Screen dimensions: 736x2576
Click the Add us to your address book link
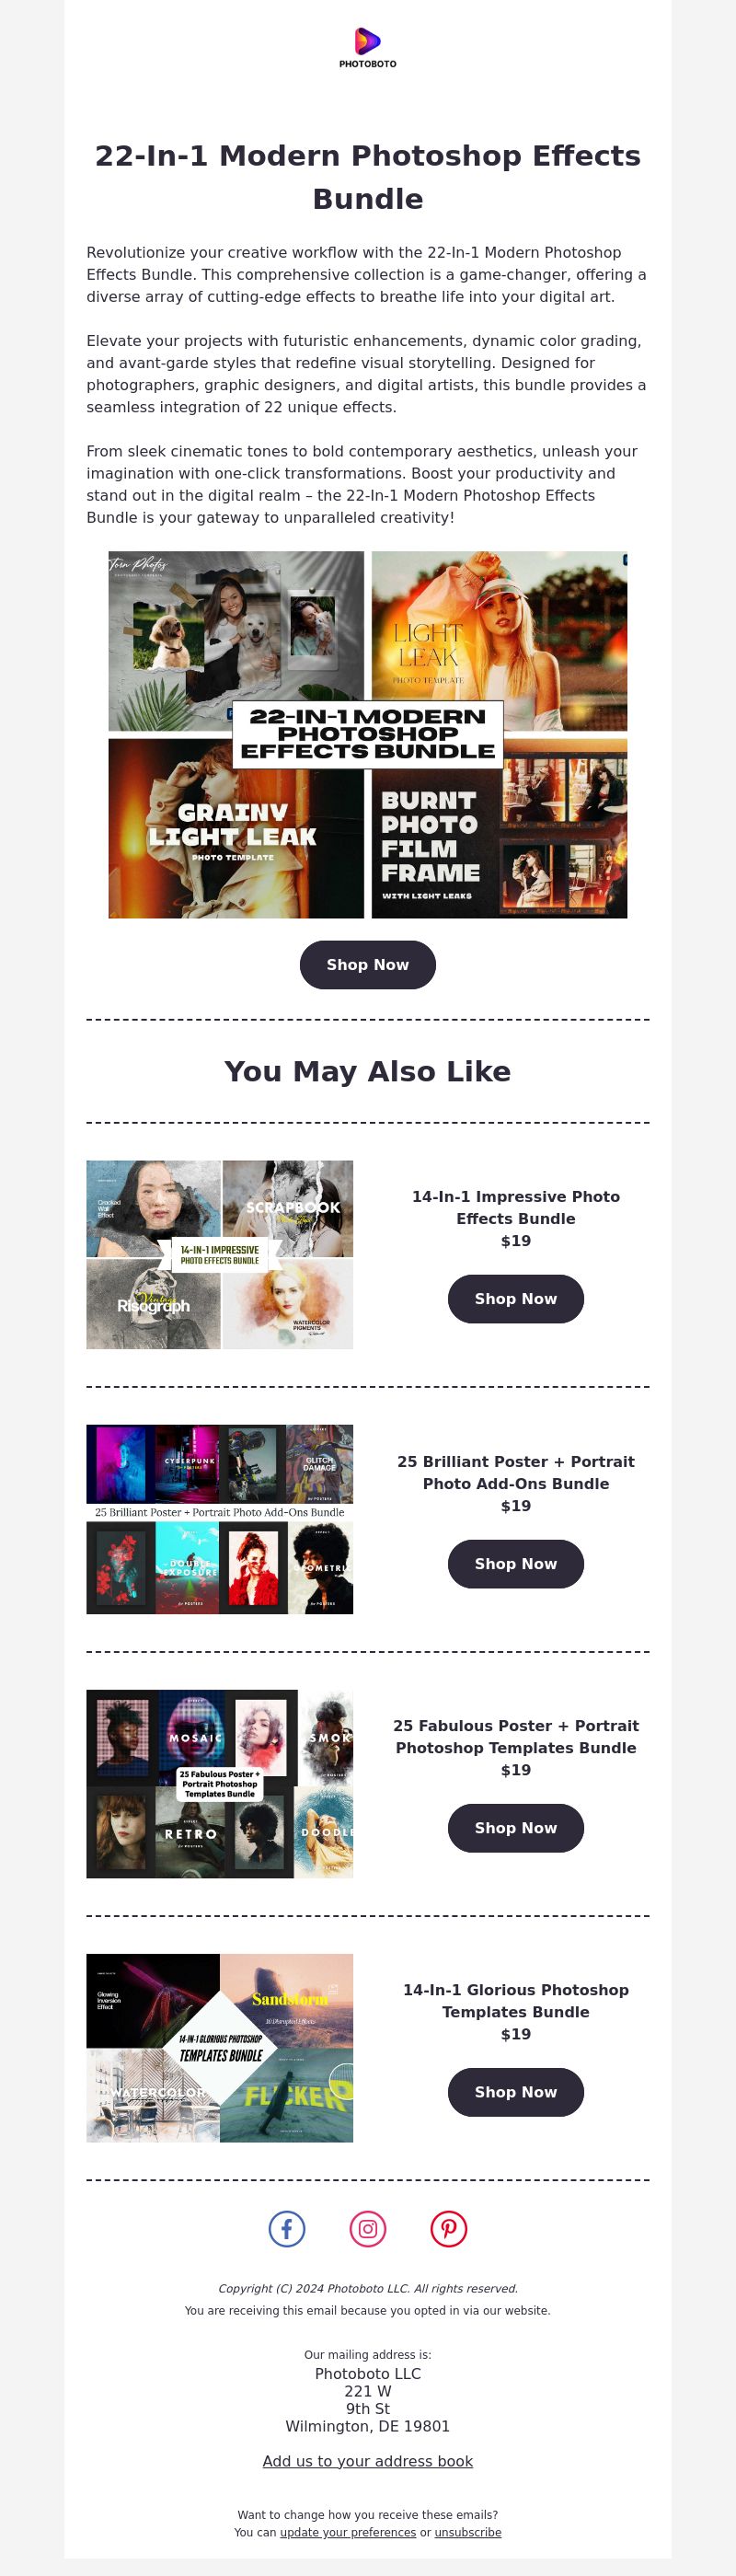pos(368,2461)
